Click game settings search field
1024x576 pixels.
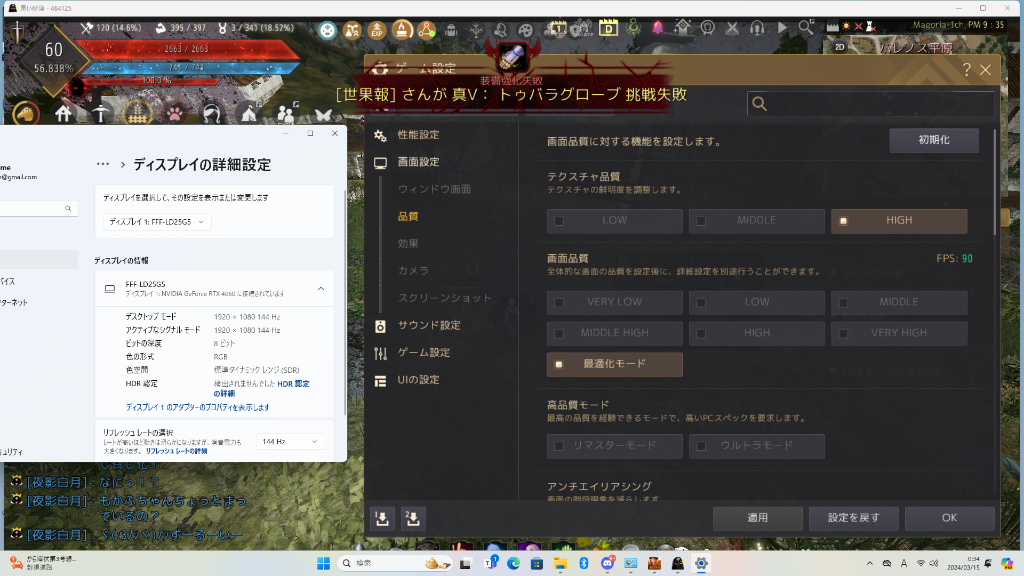[871, 104]
